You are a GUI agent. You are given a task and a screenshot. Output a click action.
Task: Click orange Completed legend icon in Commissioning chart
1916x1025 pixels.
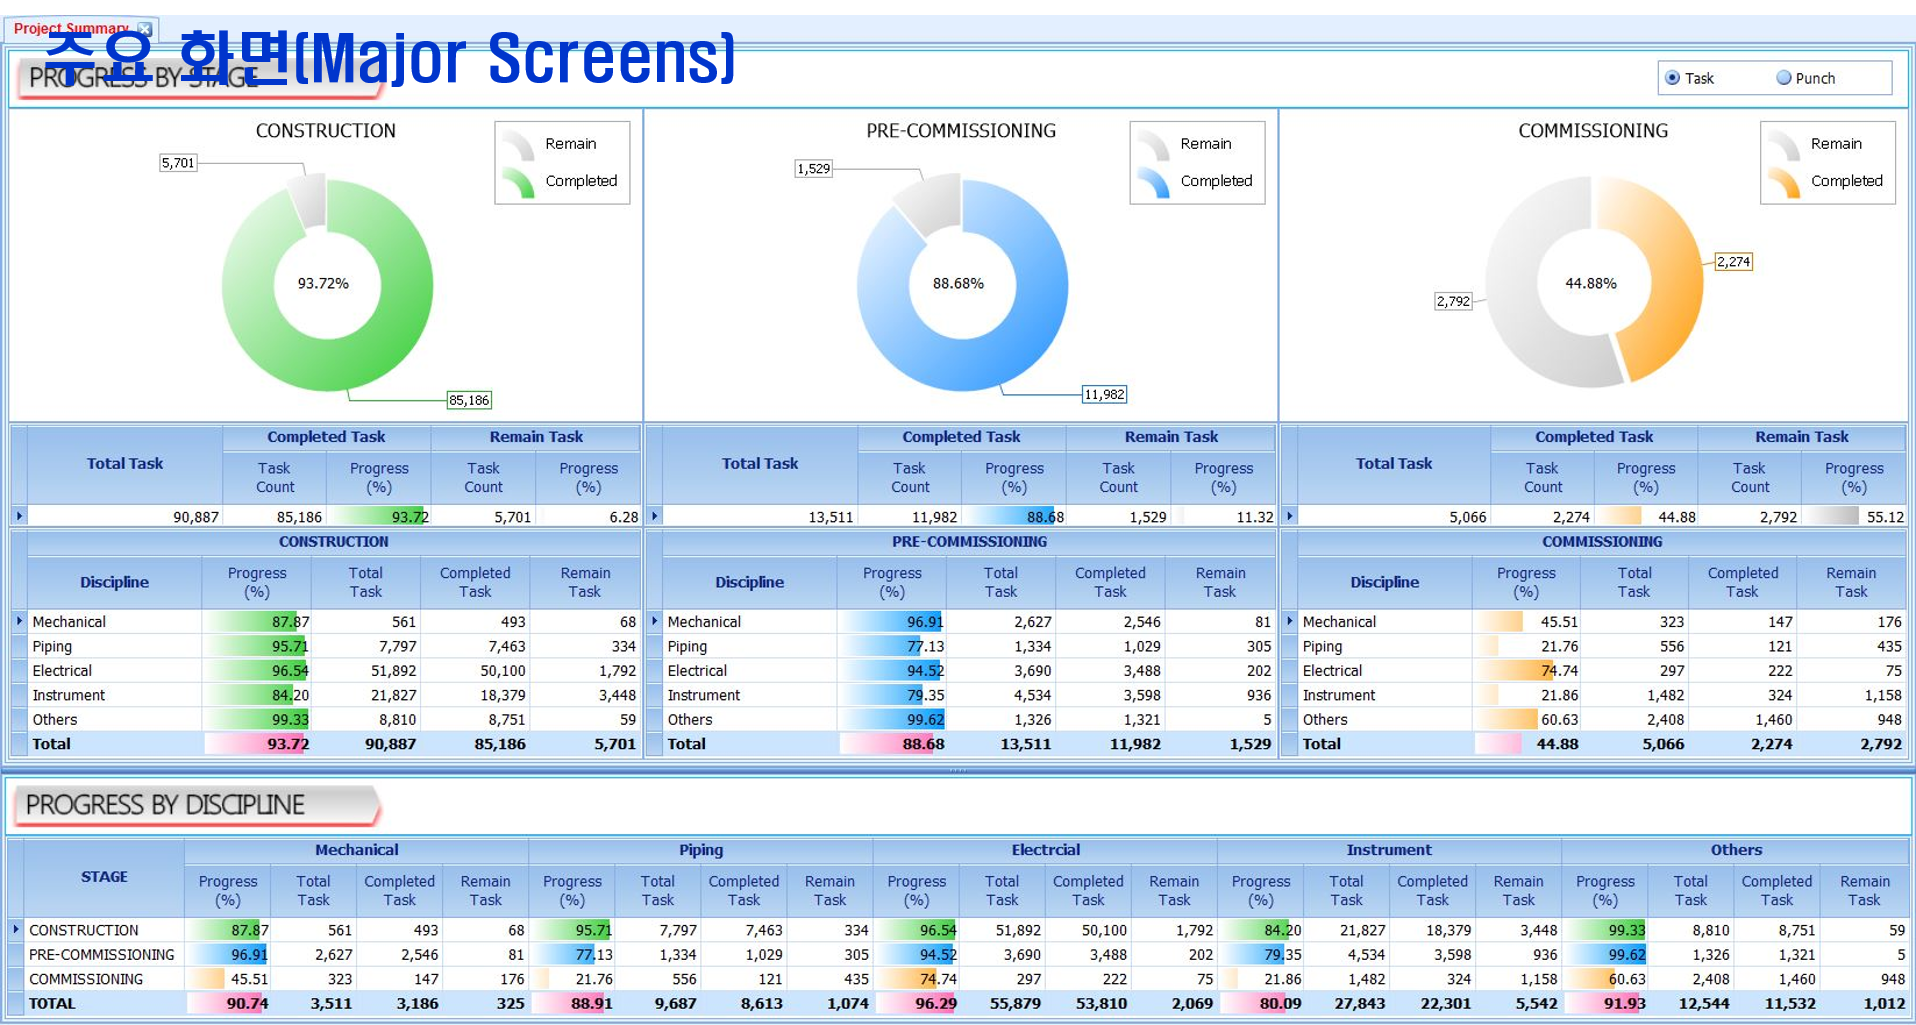coord(1784,182)
